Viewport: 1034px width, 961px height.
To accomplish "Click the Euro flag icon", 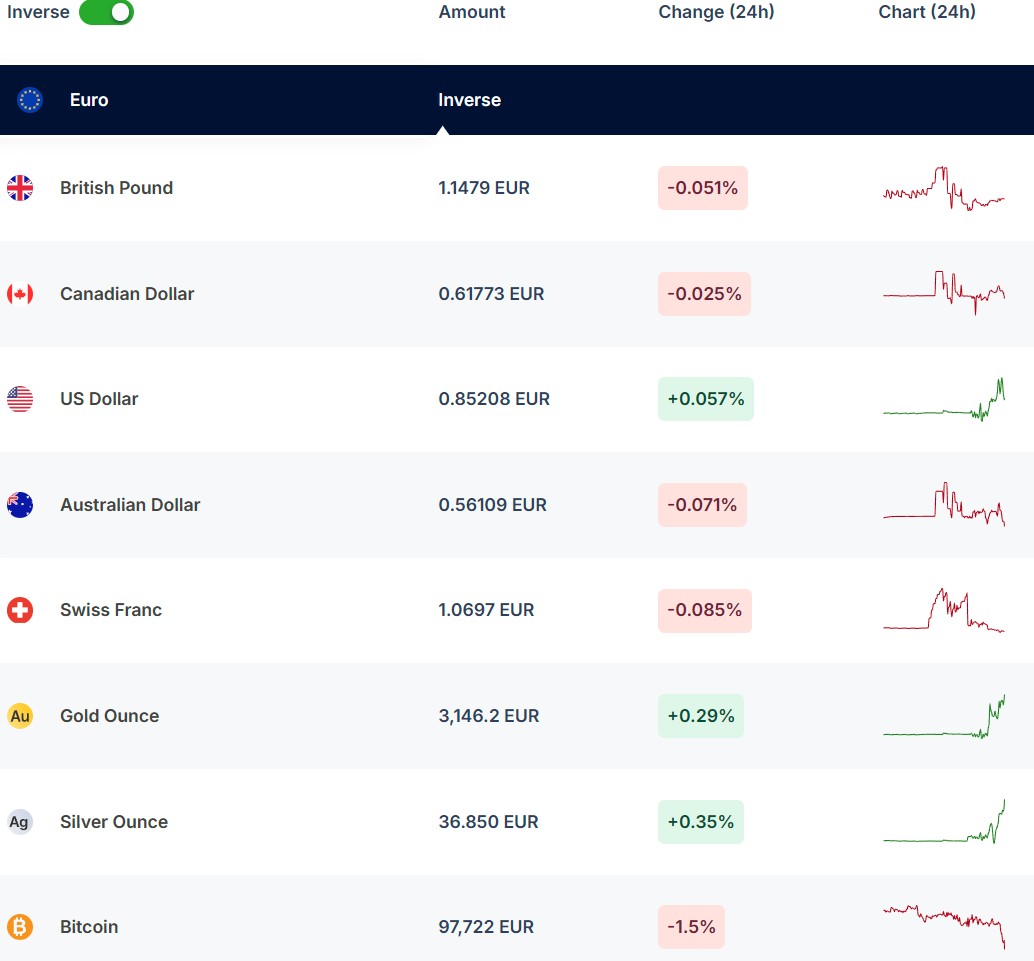I will pos(30,100).
